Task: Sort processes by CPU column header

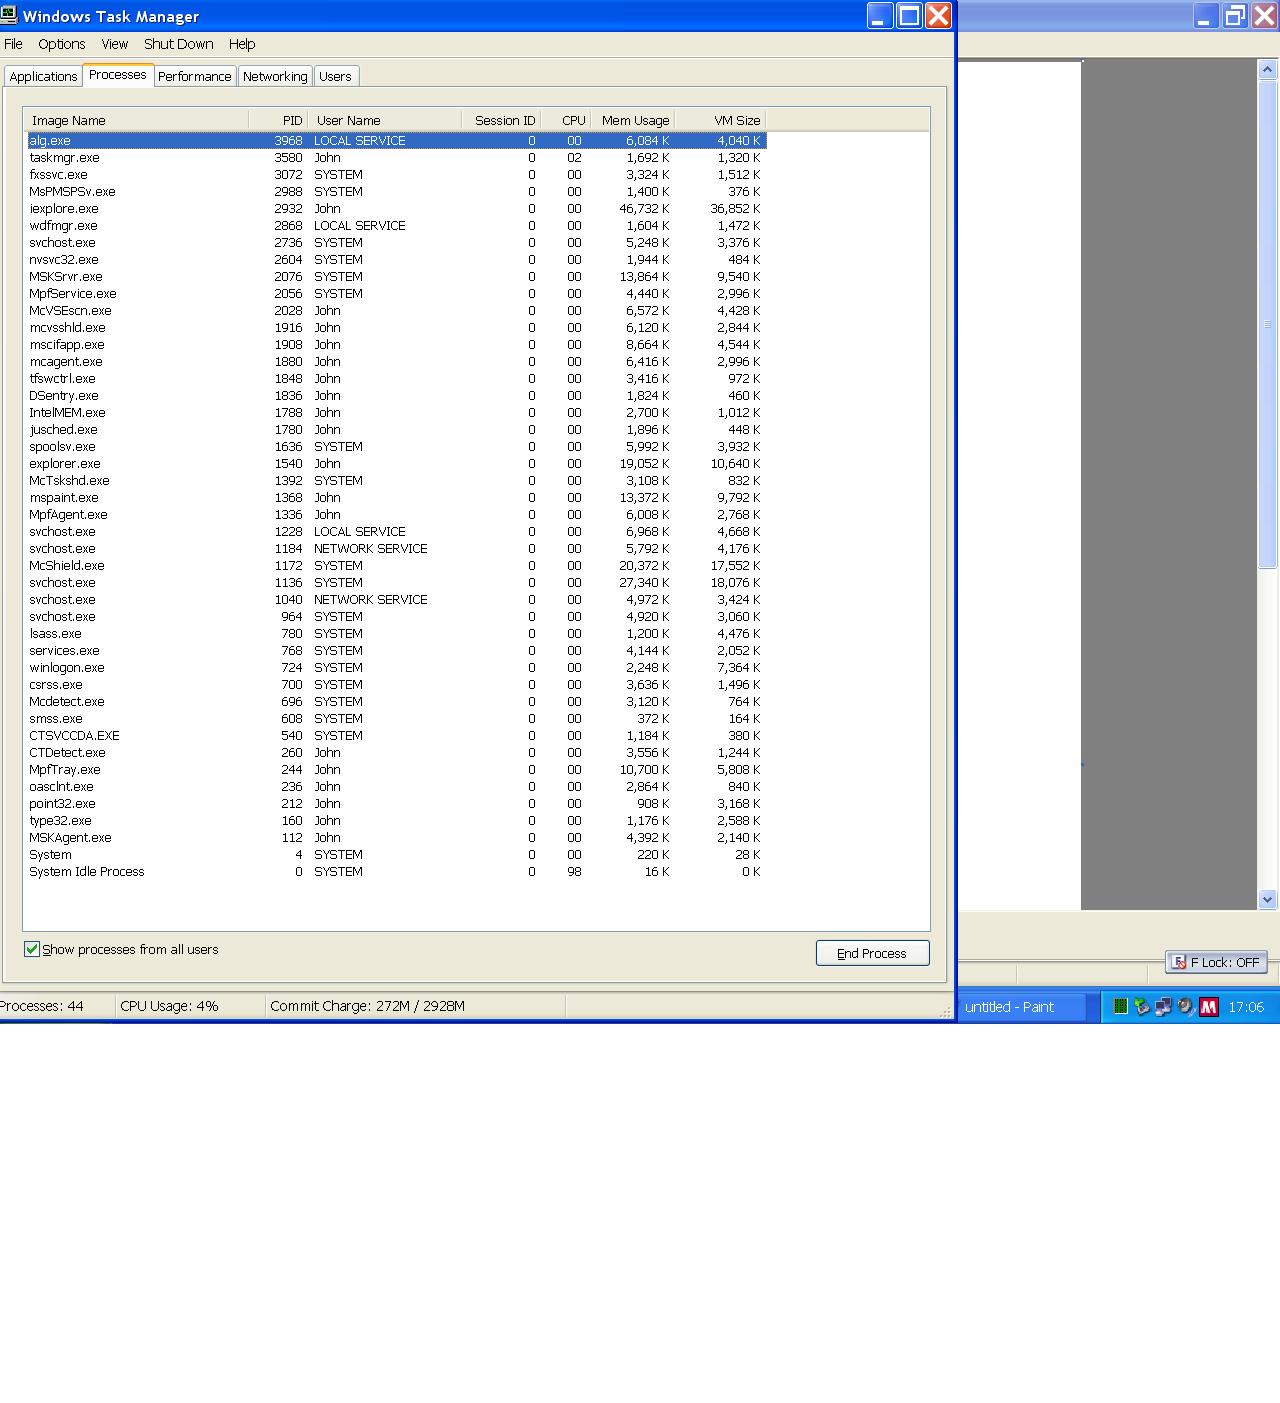Action: 566,120
